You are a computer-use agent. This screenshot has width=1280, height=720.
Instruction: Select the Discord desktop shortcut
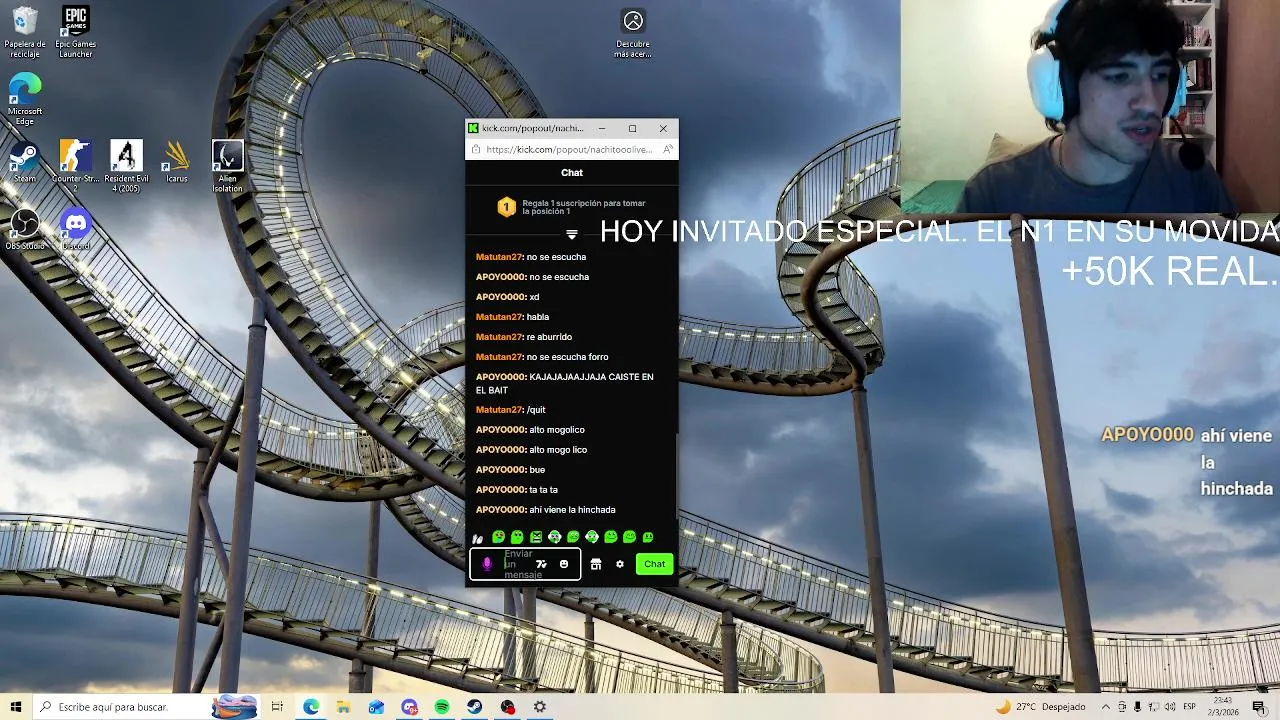(75, 229)
